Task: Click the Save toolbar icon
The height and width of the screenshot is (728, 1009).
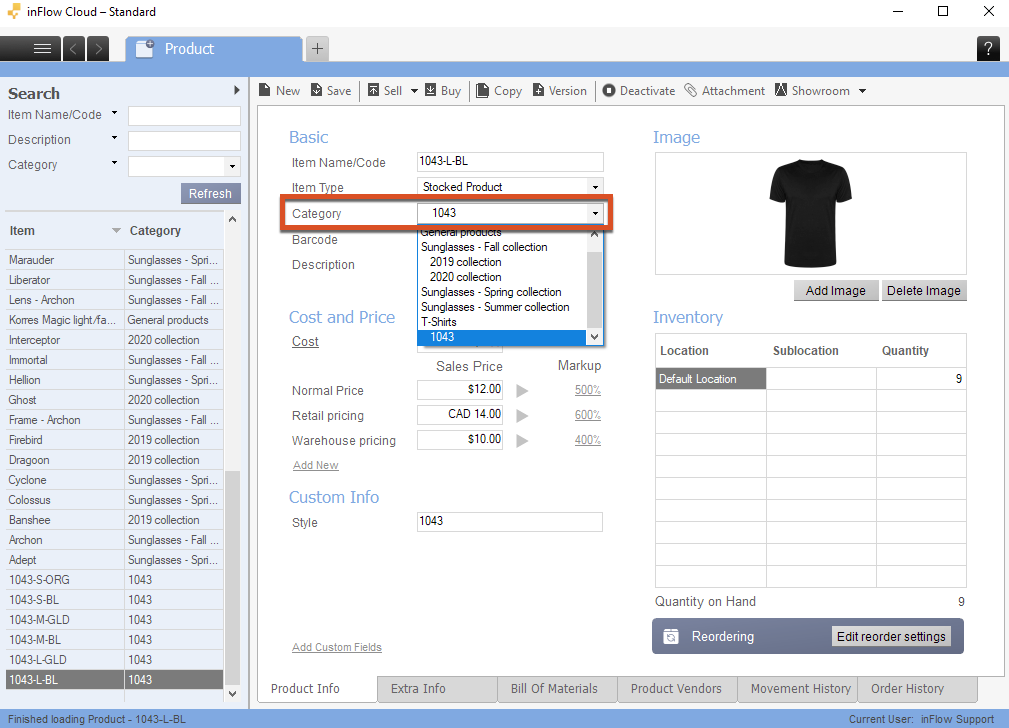Action: [x=317, y=91]
